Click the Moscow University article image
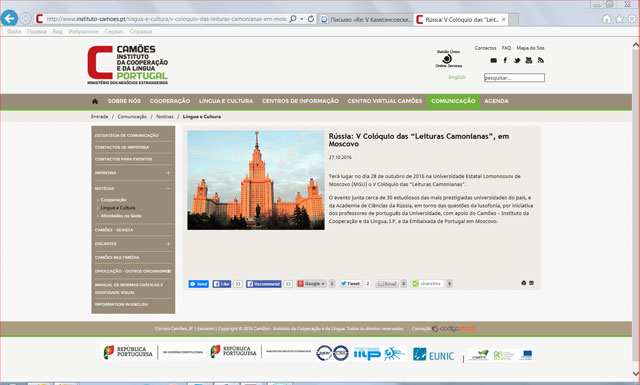640x385 pixels. [x=256, y=180]
